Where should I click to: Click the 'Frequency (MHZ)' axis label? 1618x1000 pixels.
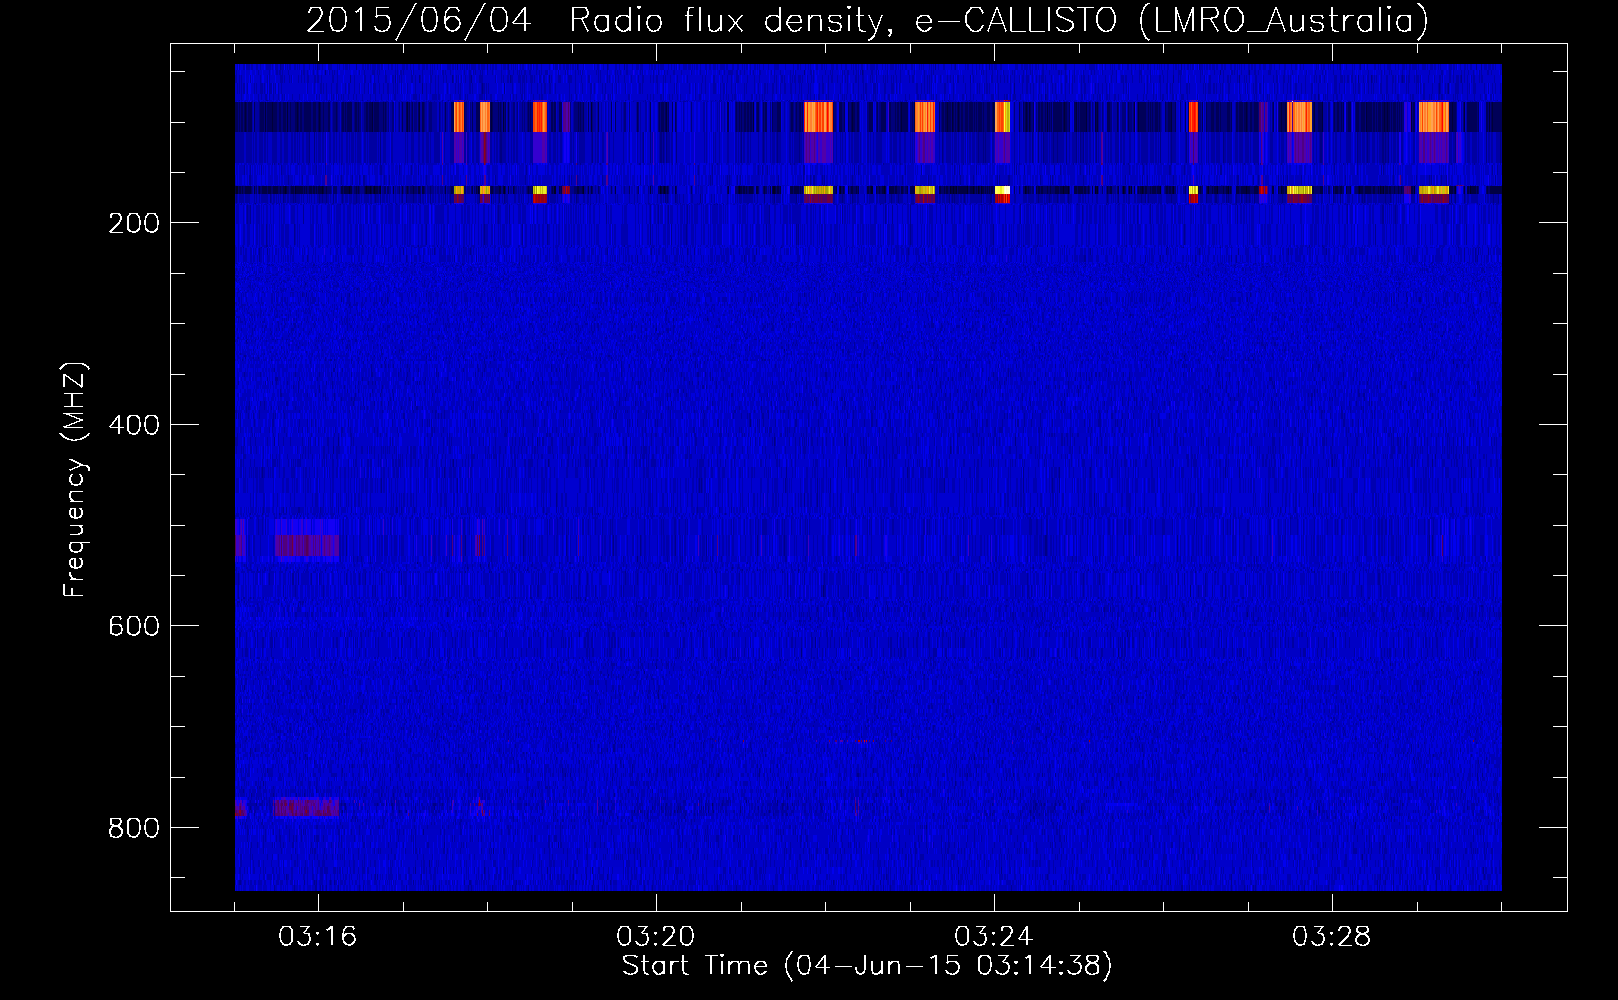click(x=75, y=480)
